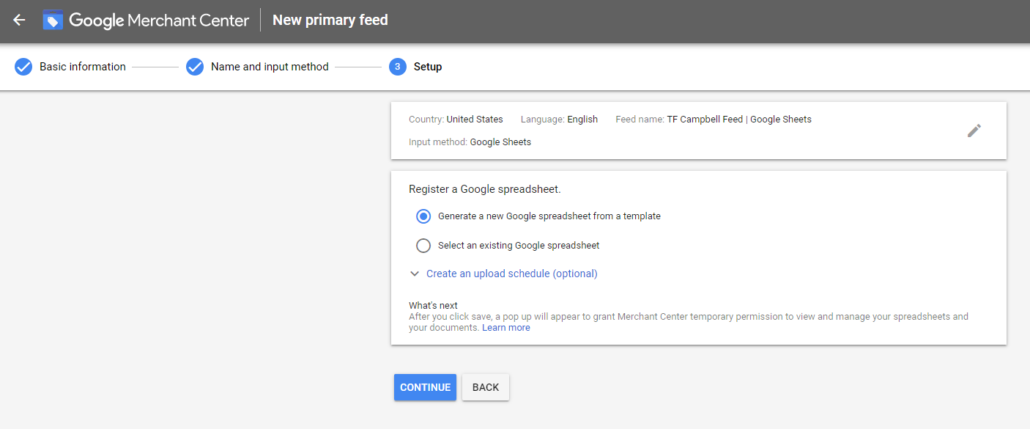Click the What's next heading
Screen dimensions: 1030x429
433,305
